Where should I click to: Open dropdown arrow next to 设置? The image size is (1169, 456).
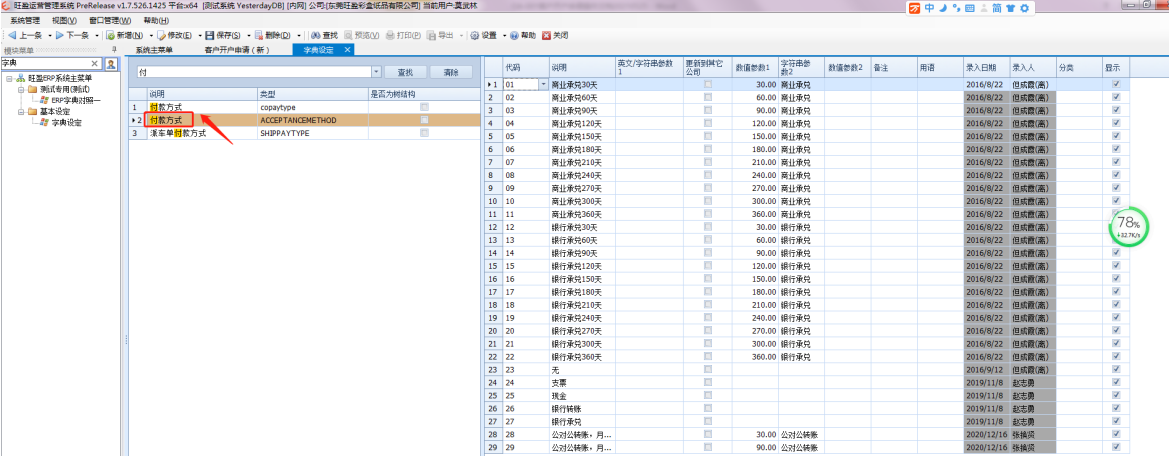pos(504,35)
